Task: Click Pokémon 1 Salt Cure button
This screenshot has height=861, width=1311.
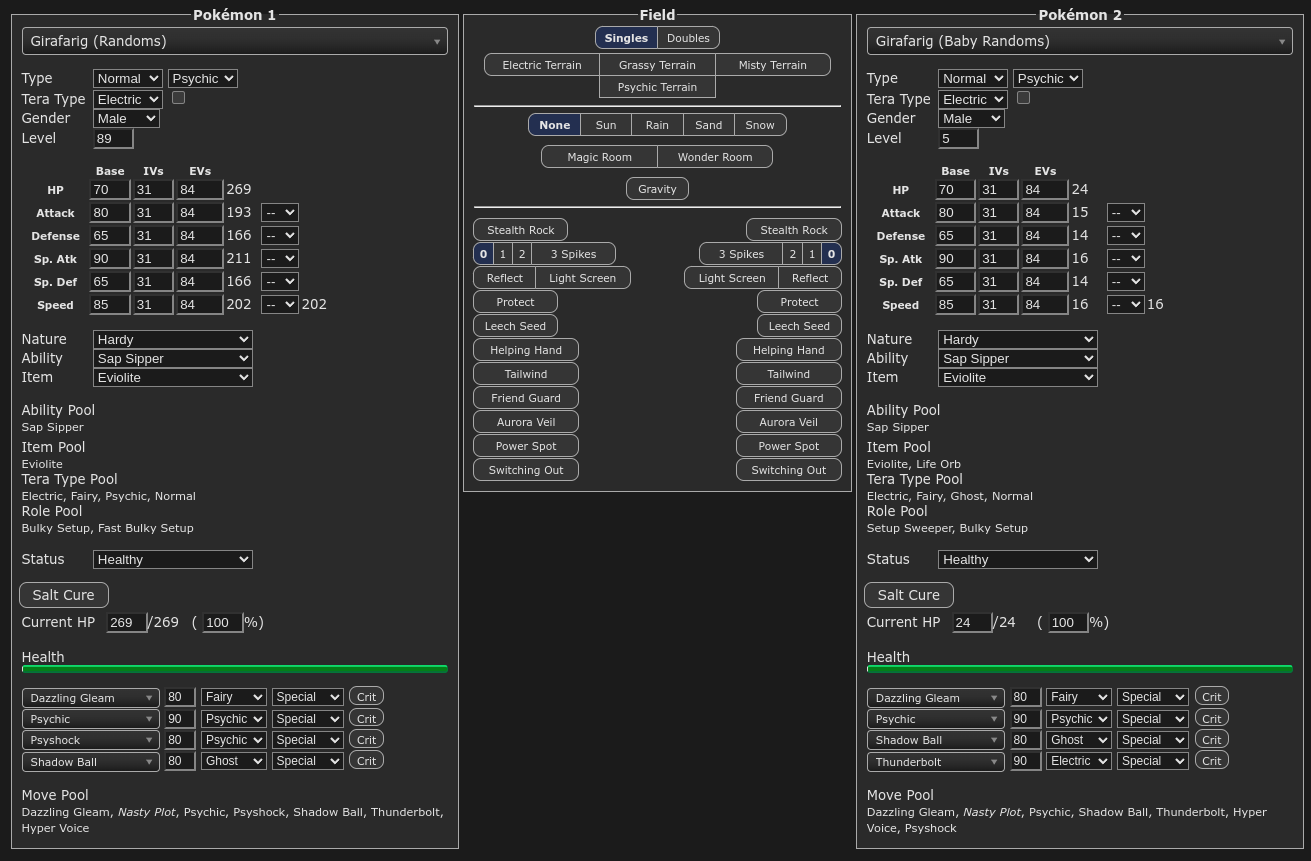Action: point(64,595)
